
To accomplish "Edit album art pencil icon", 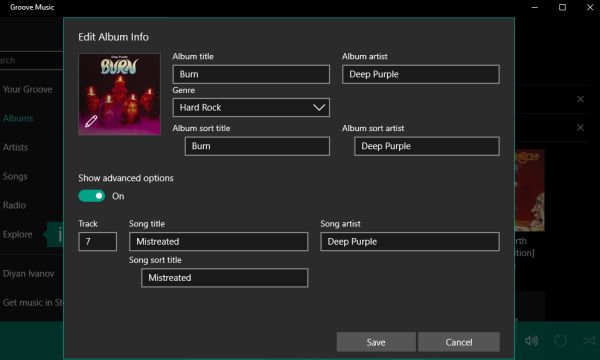I will (x=91, y=121).
